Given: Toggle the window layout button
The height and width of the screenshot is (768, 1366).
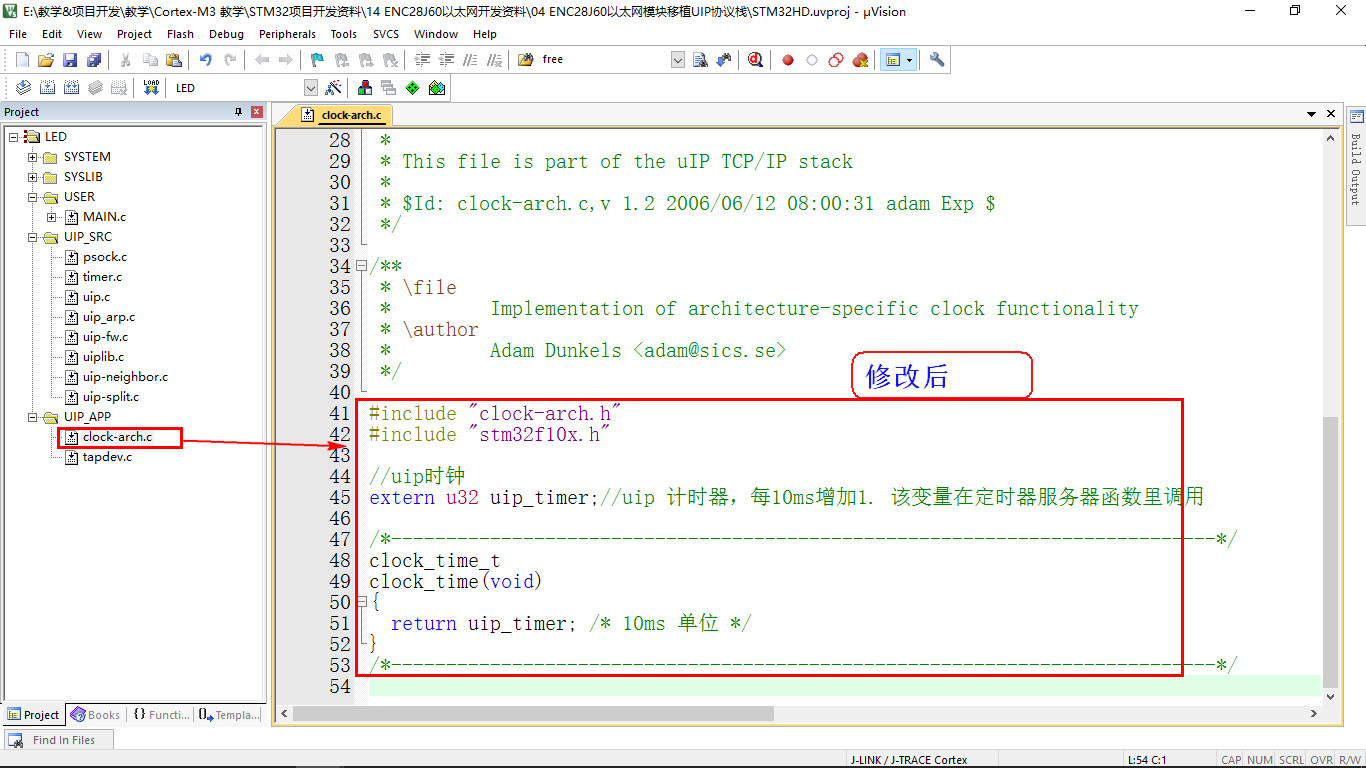Looking at the screenshot, I should 892,60.
